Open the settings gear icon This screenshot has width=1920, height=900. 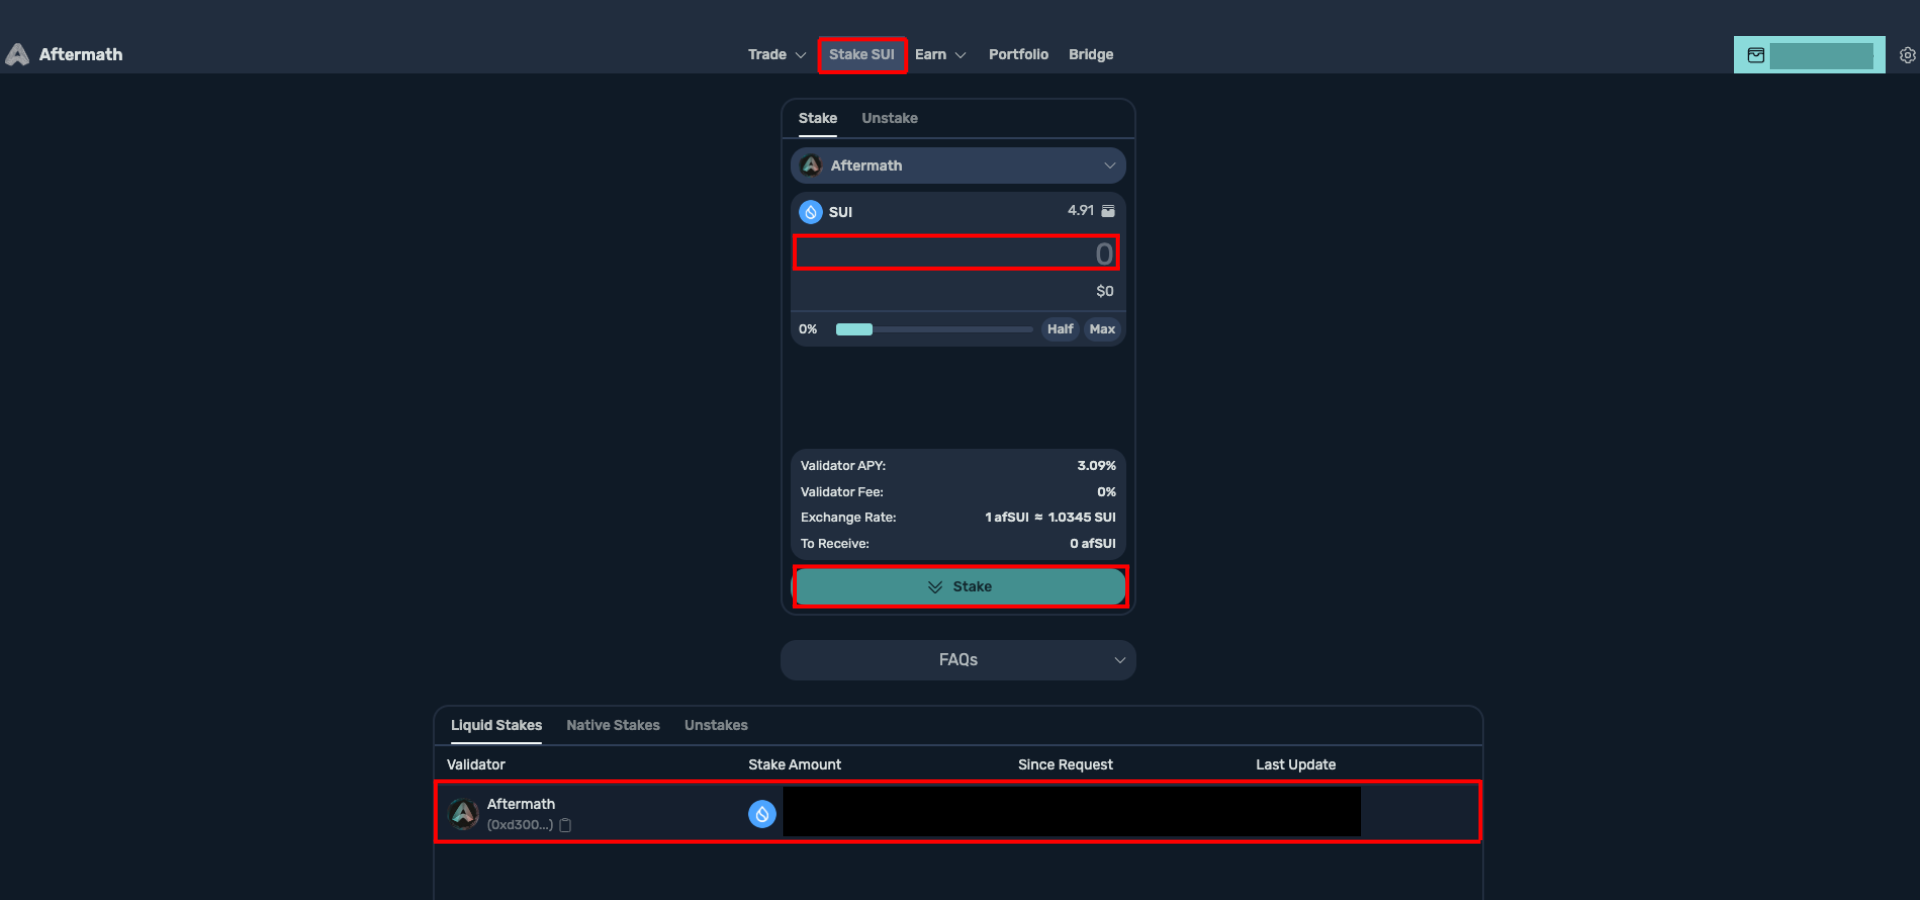point(1908,55)
